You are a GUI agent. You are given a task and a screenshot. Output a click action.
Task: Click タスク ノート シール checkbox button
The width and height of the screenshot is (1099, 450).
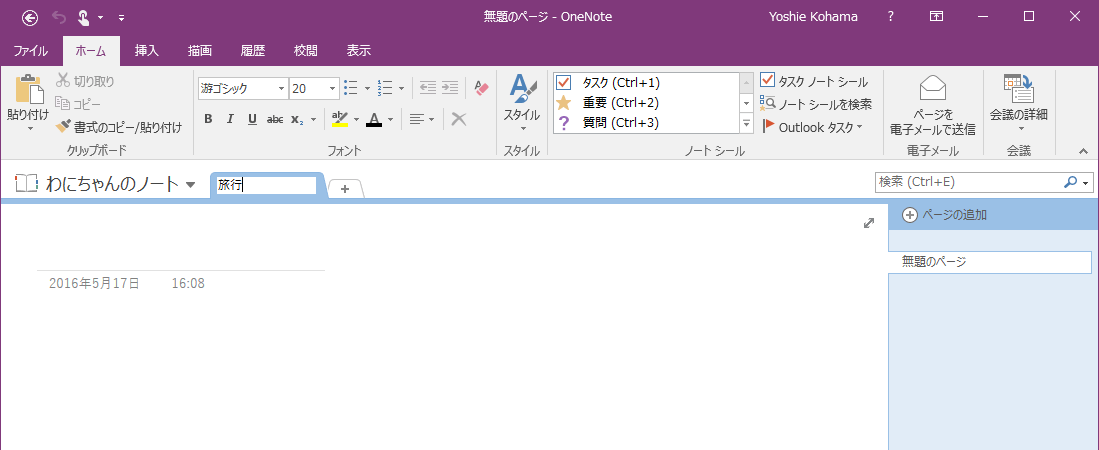coord(814,81)
